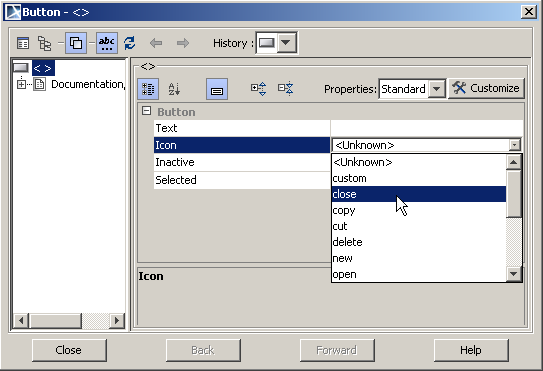Close the dialog with title bar X
This screenshot has height=371, width=543.
(x=529, y=11)
